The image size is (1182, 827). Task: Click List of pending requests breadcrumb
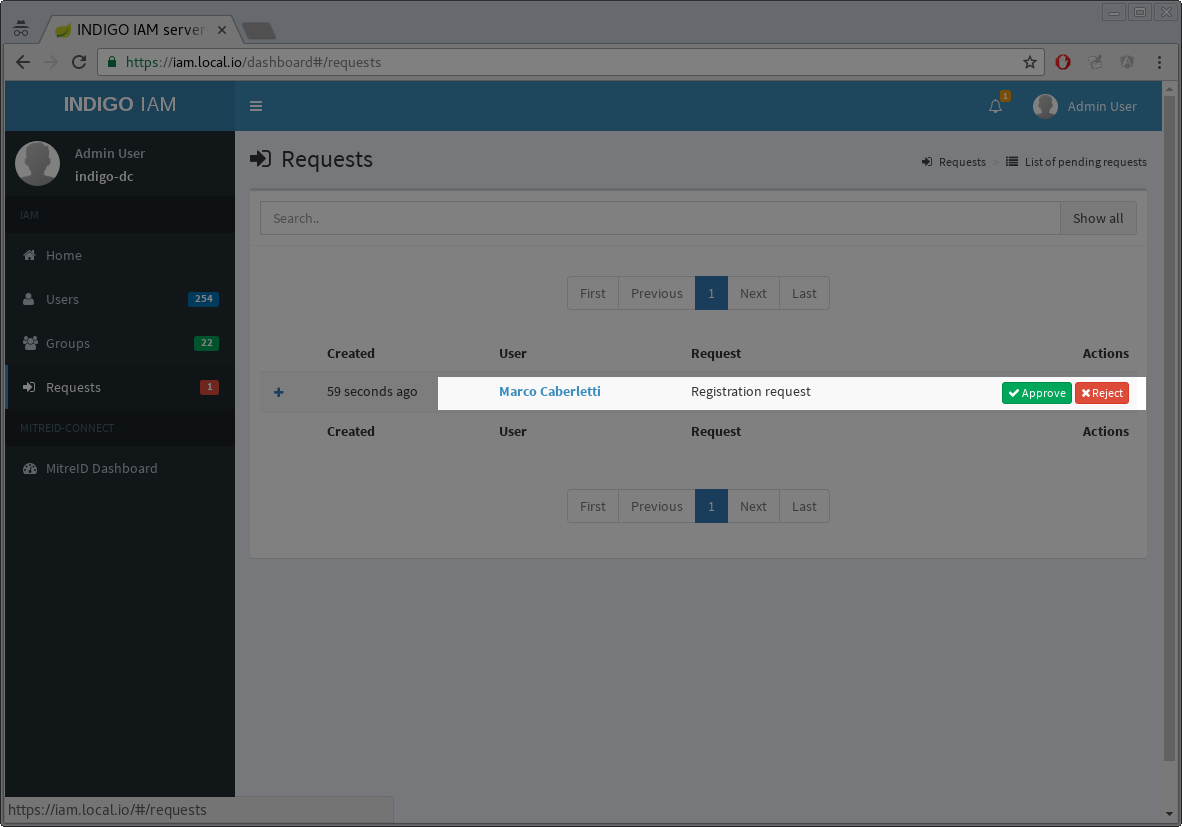coord(1076,162)
